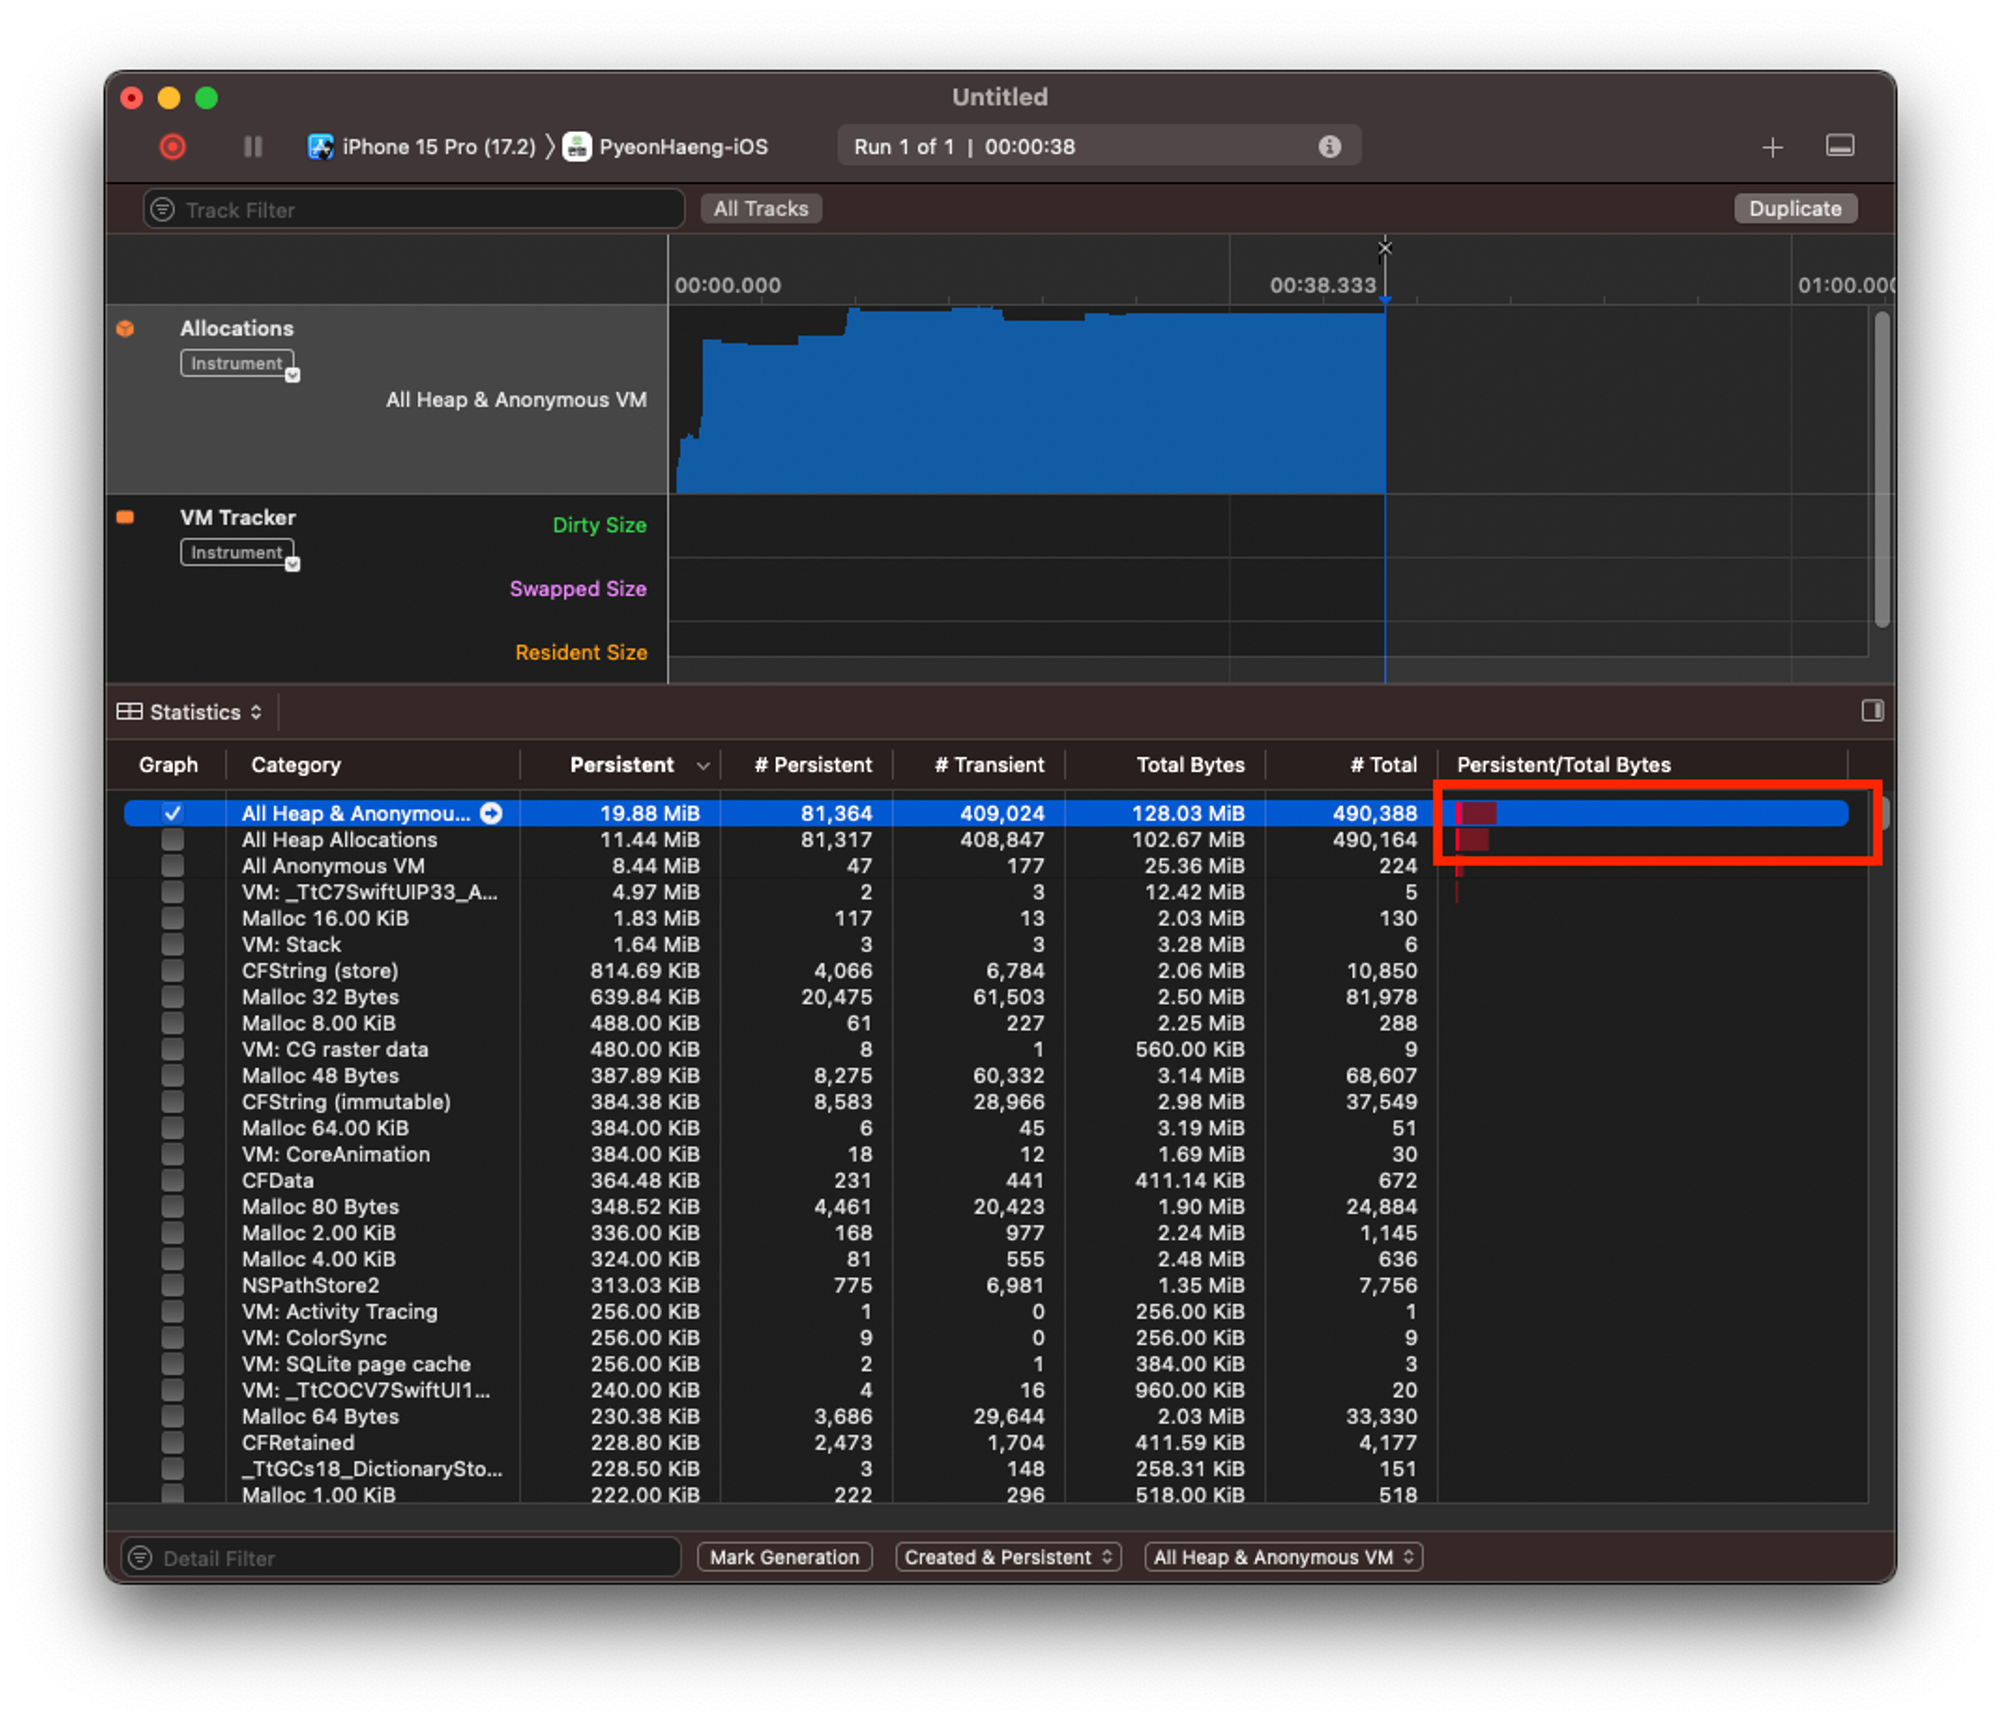Select the VM: ColorSync row
This screenshot has width=2000, height=1721.
click(986, 1338)
